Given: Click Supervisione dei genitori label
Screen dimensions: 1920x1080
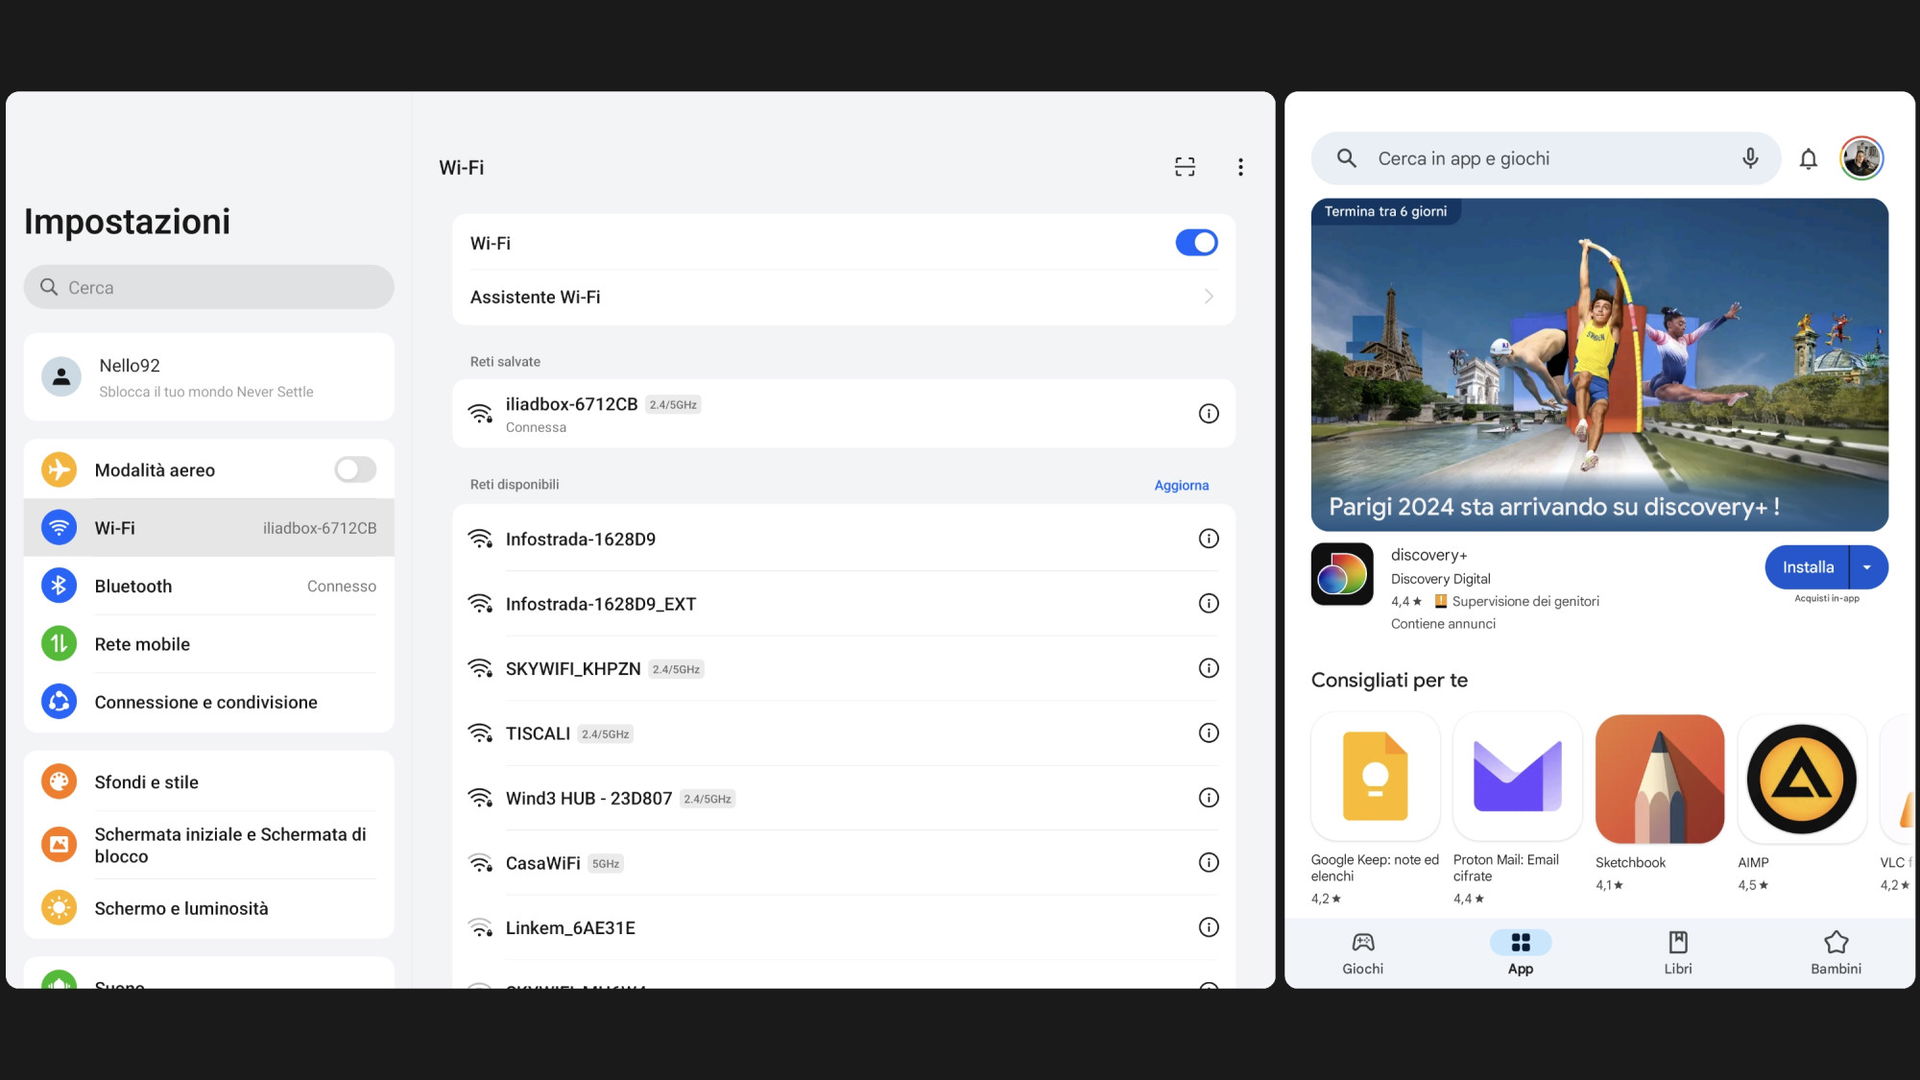Looking at the screenshot, I should coord(1525,601).
